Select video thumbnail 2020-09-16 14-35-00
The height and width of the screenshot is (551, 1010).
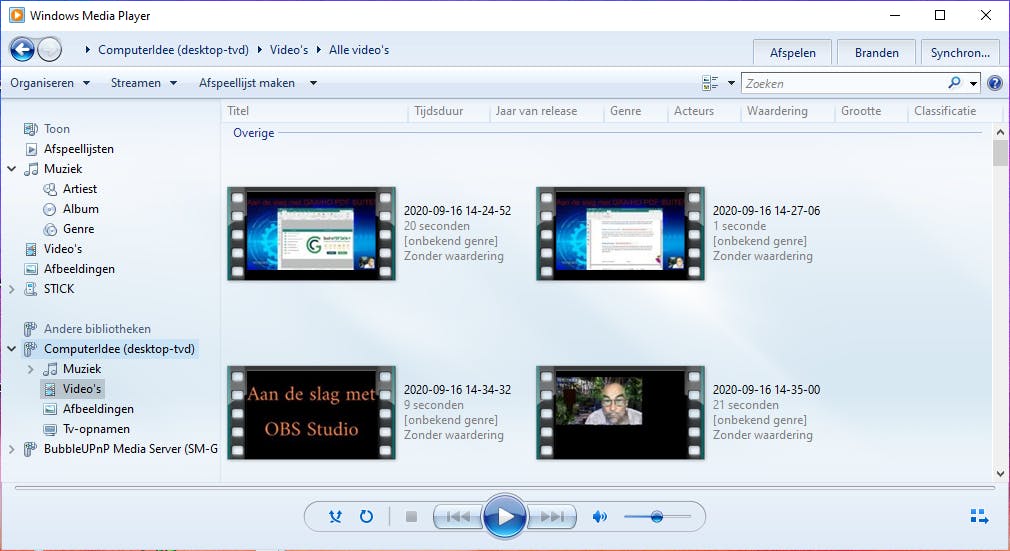620,412
